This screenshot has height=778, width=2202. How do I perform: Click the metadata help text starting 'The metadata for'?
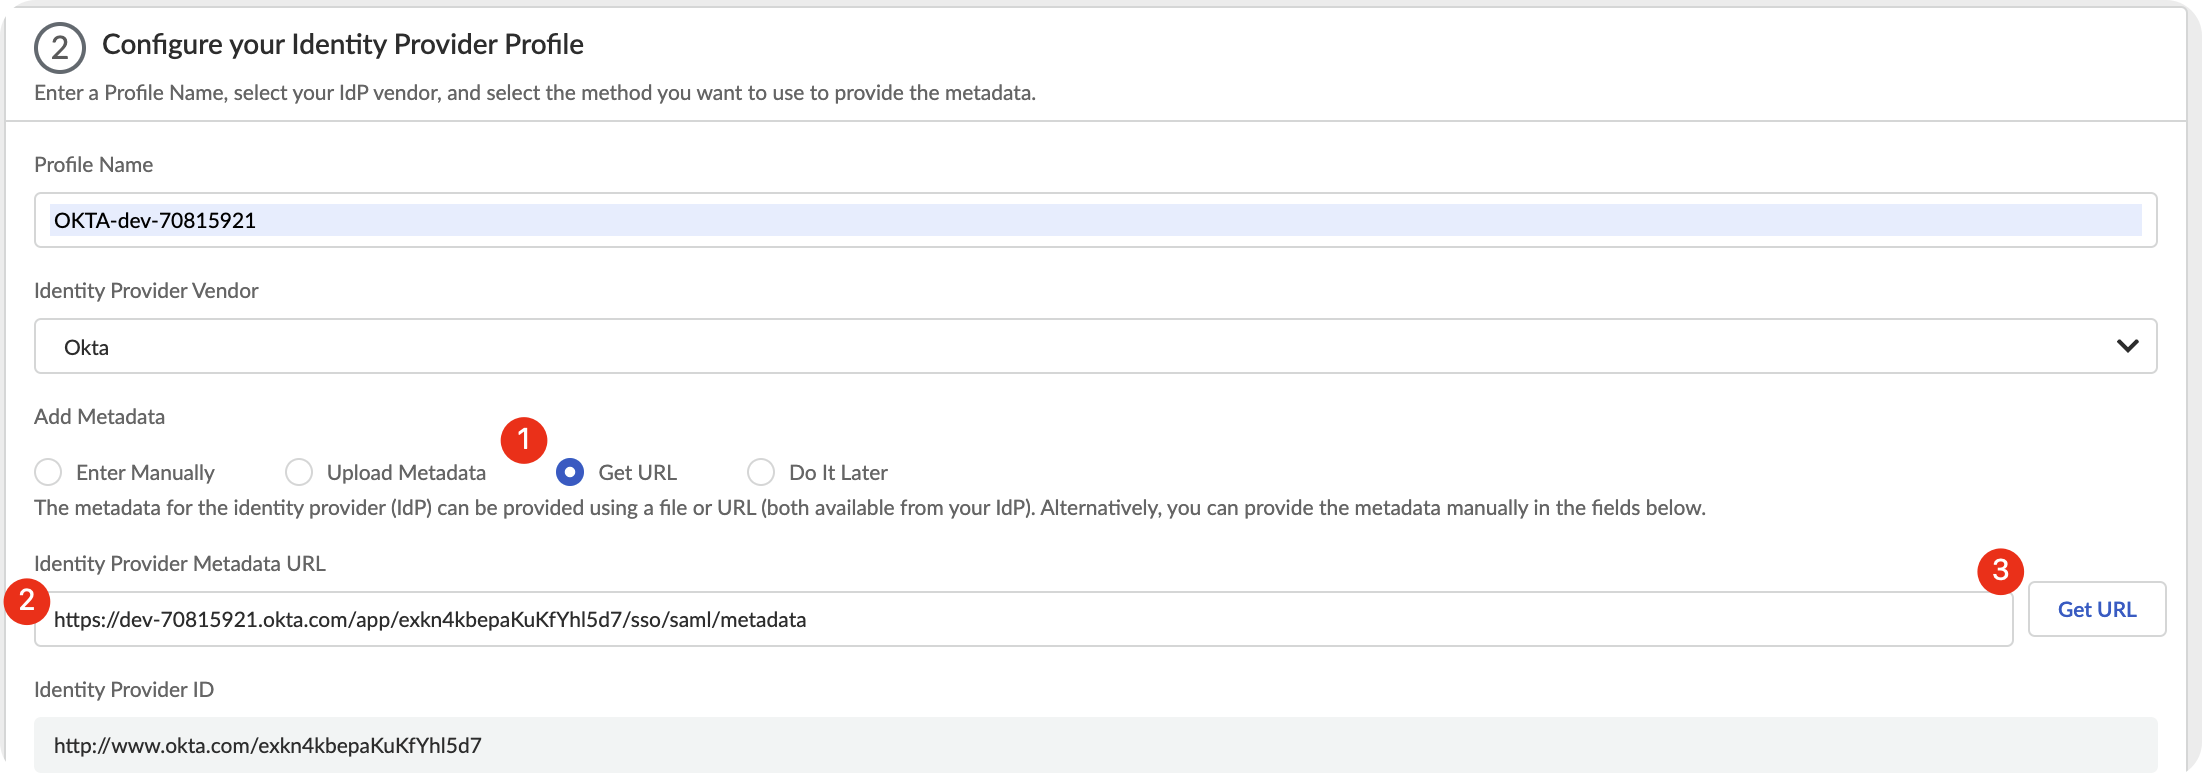[x=870, y=508]
